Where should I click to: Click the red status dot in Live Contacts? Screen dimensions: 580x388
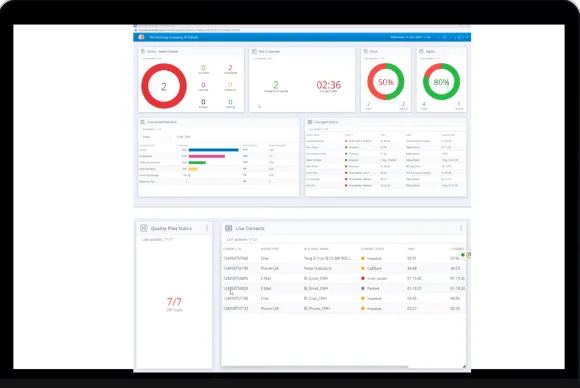pos(362,278)
